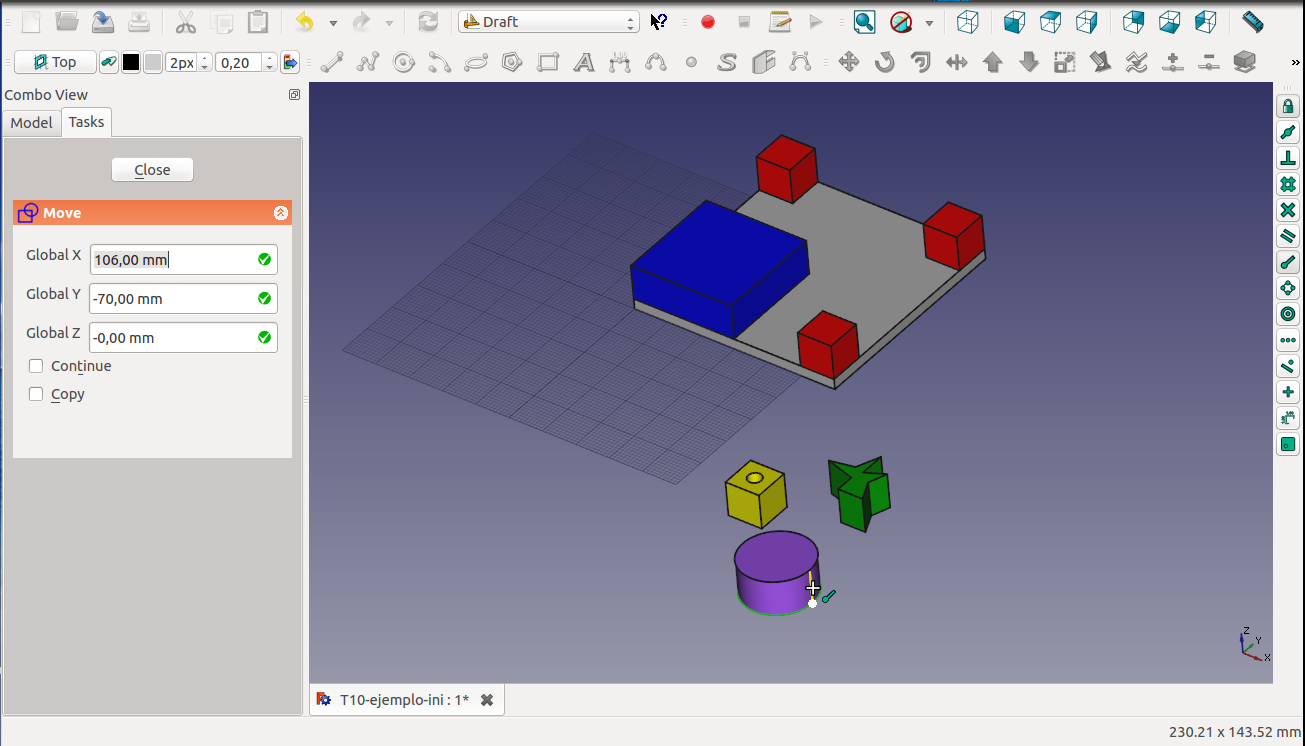Open the black line color swatch
Image resolution: width=1305 pixels, height=746 pixels.
tap(131, 63)
